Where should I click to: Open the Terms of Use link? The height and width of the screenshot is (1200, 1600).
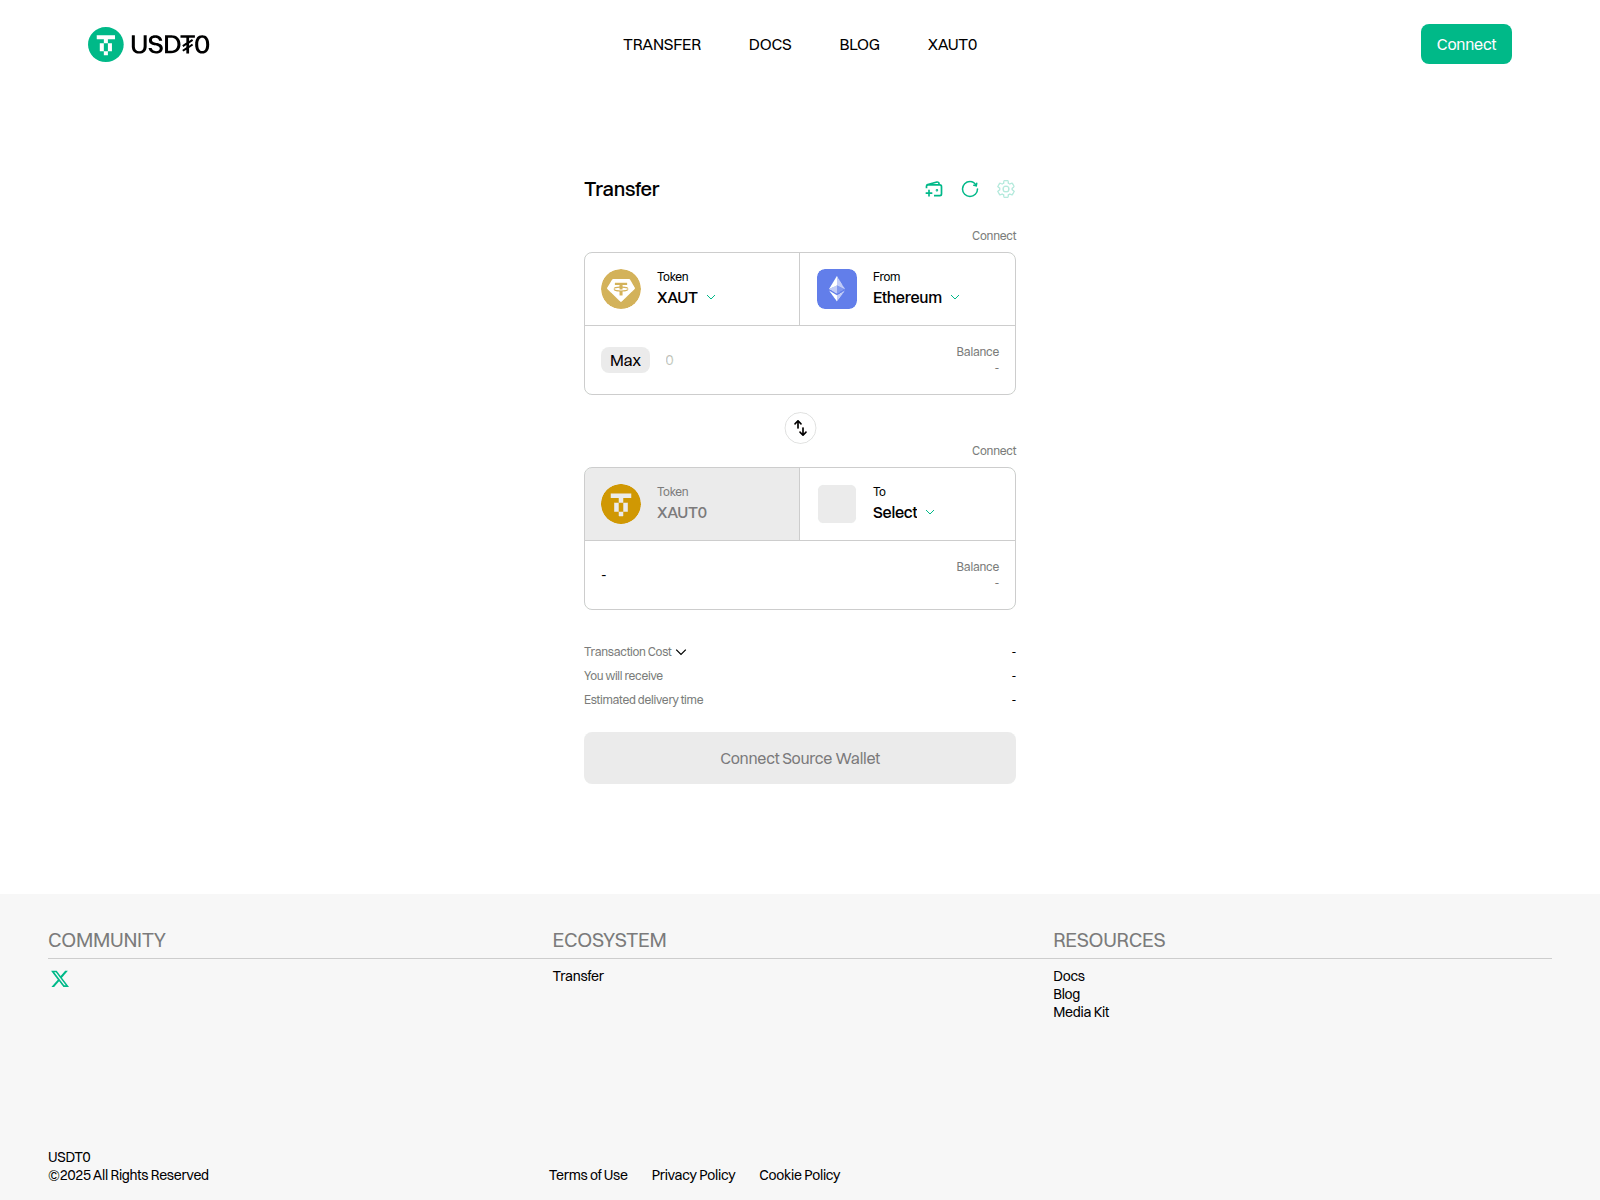coord(588,1175)
